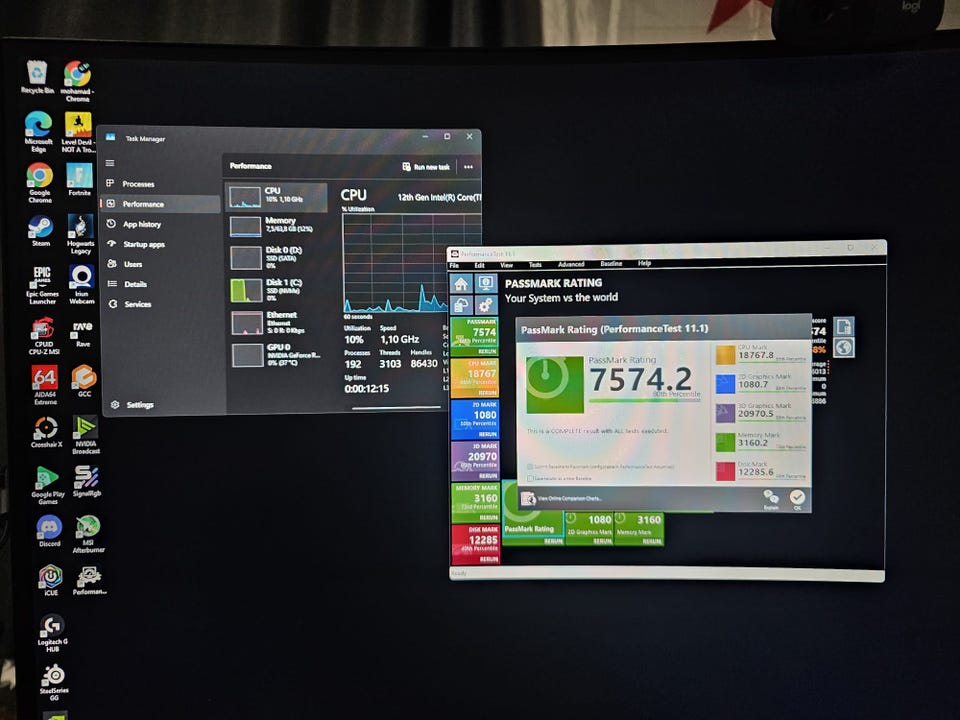This screenshot has height=720, width=960.
Task: Click the Explain icon in rating dialog
Action: pos(771,500)
